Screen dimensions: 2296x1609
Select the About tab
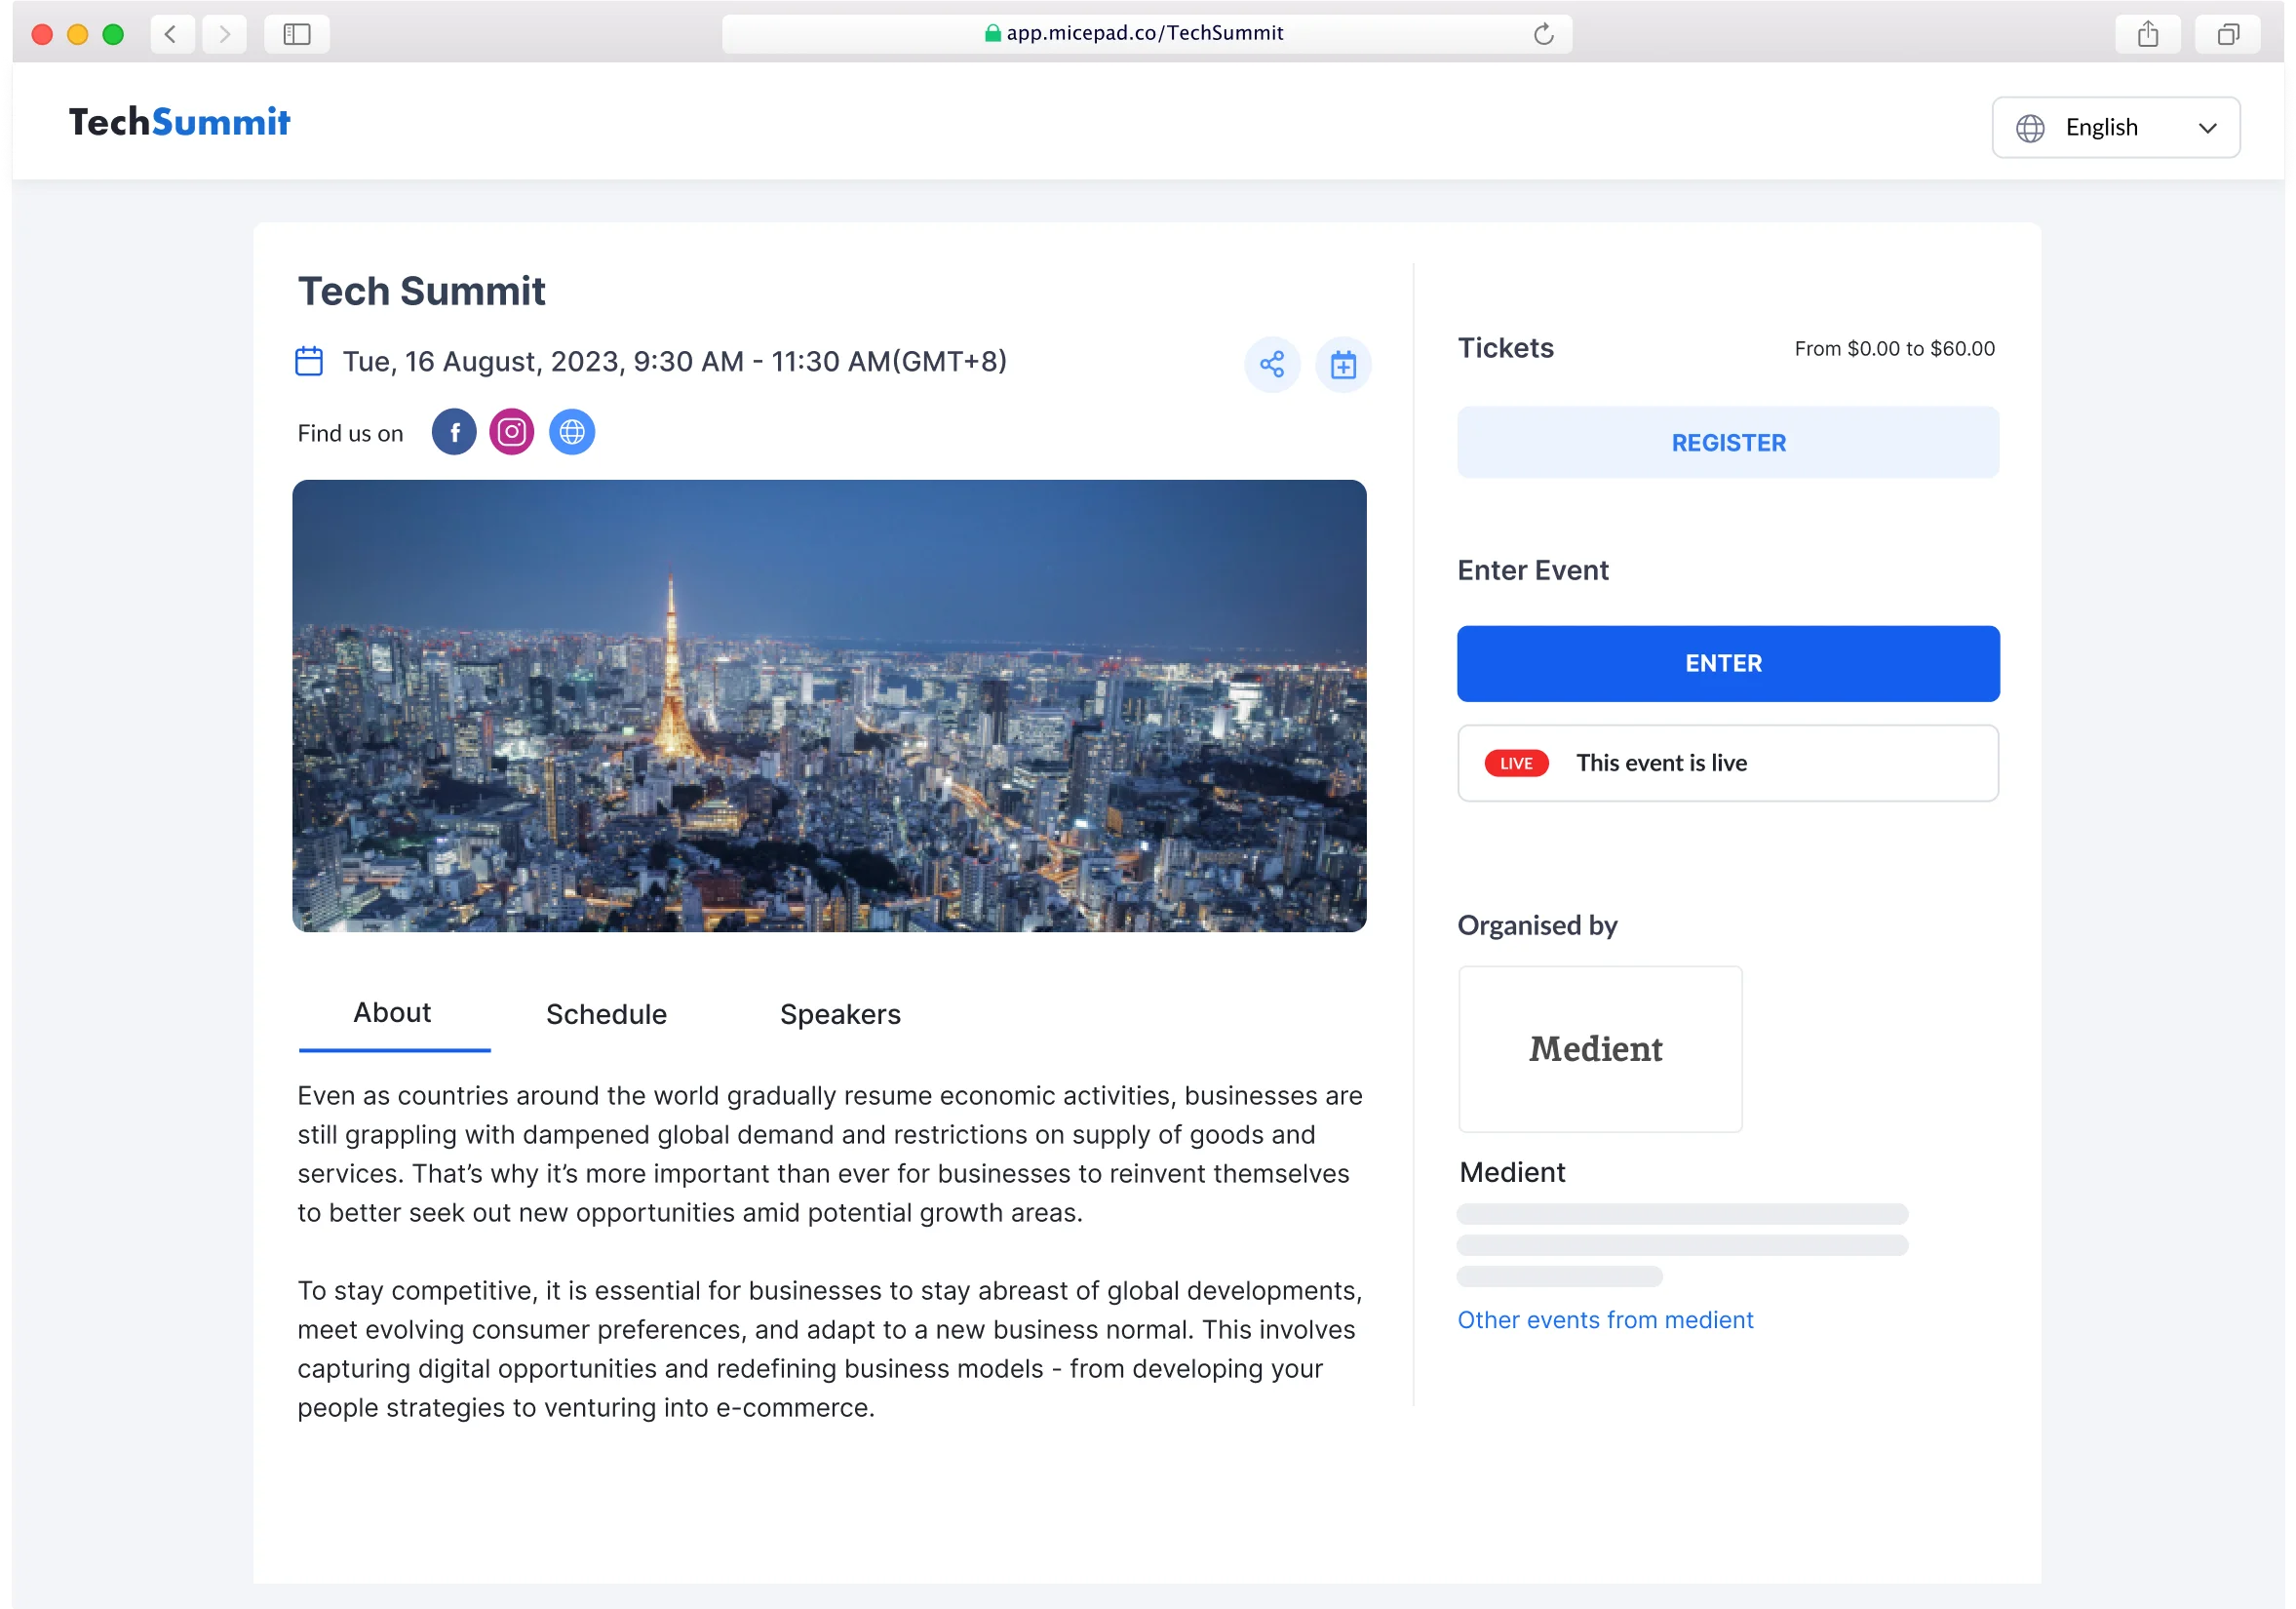point(392,1012)
